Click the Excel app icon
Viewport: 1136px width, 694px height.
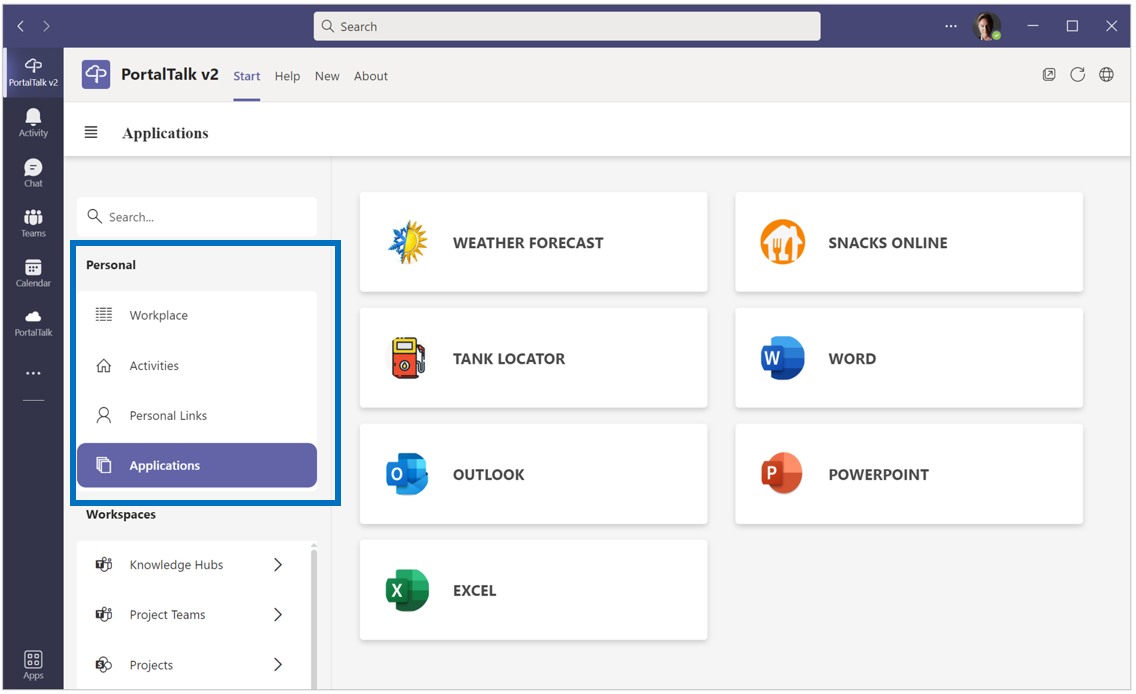click(x=407, y=590)
